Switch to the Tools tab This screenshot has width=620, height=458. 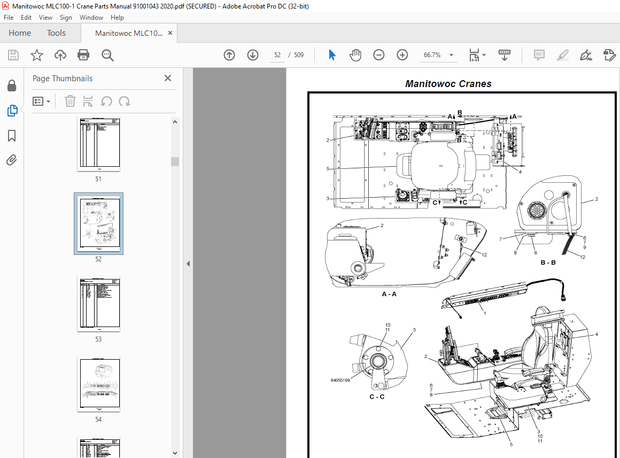coord(56,33)
